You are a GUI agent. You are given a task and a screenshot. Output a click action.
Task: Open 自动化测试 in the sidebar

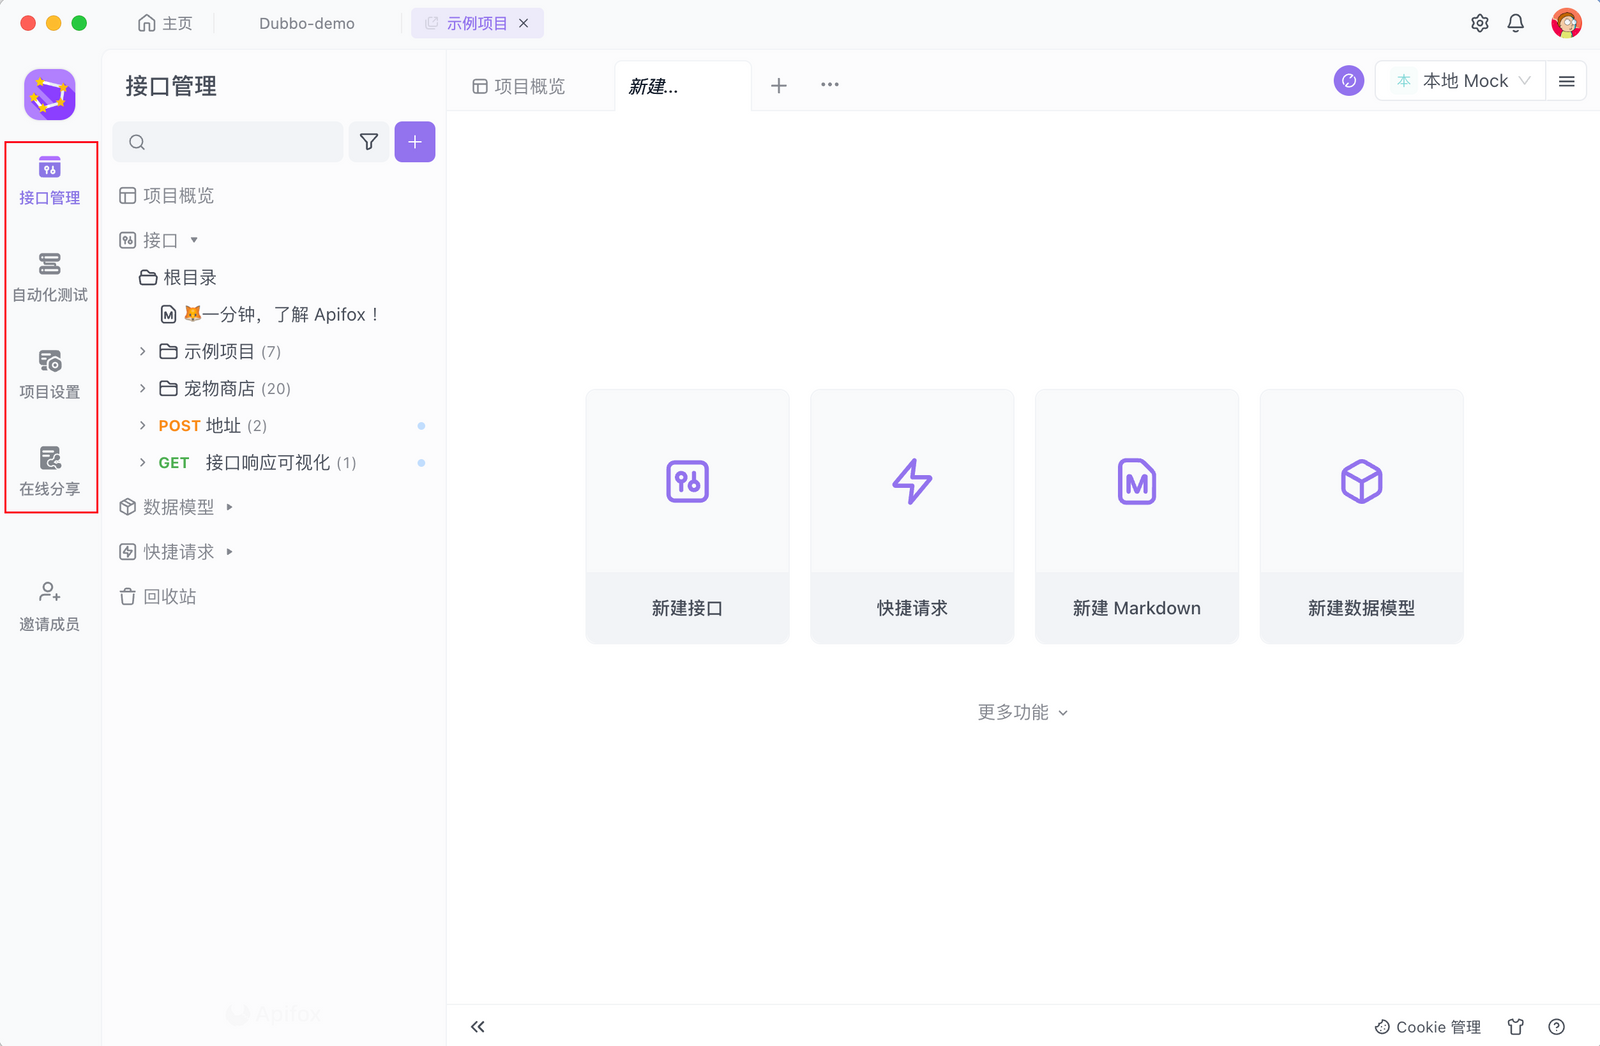pos(50,276)
